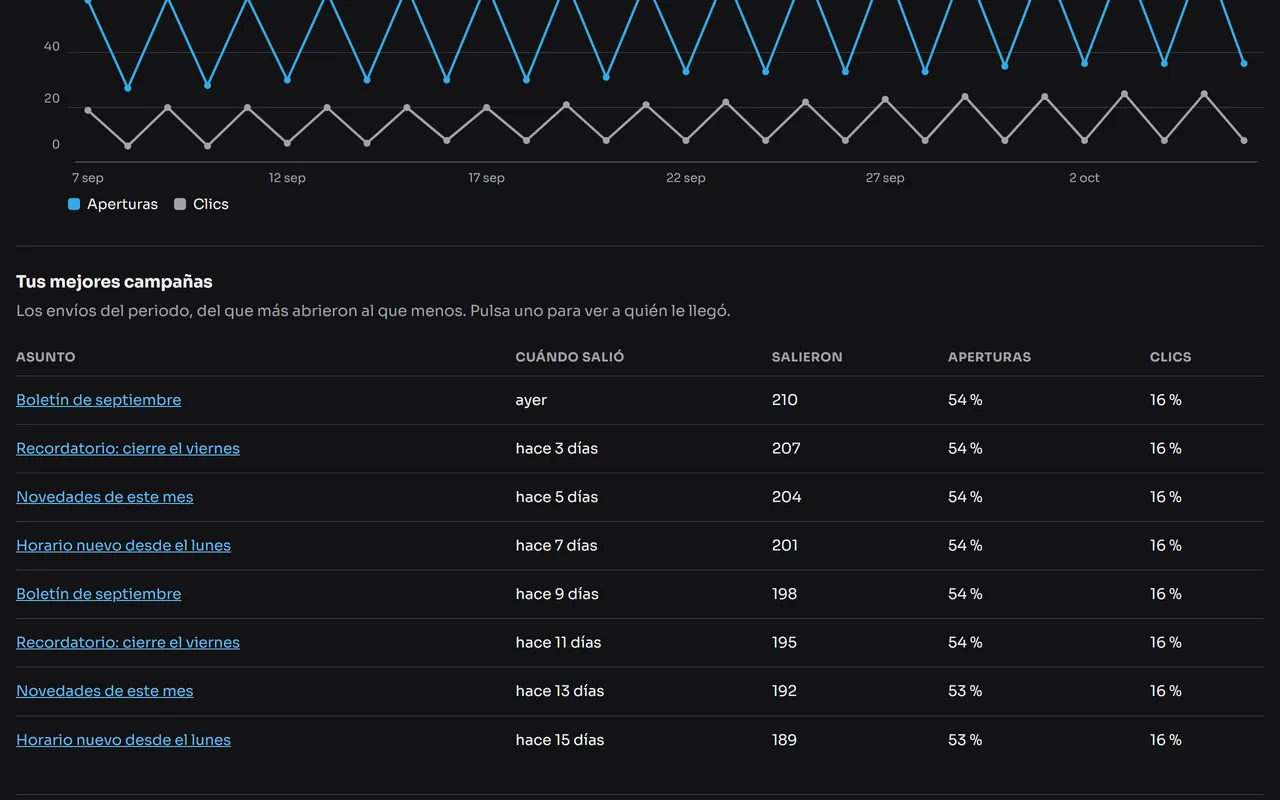Click the "ayer" cell in the campaigns table

click(x=531, y=400)
